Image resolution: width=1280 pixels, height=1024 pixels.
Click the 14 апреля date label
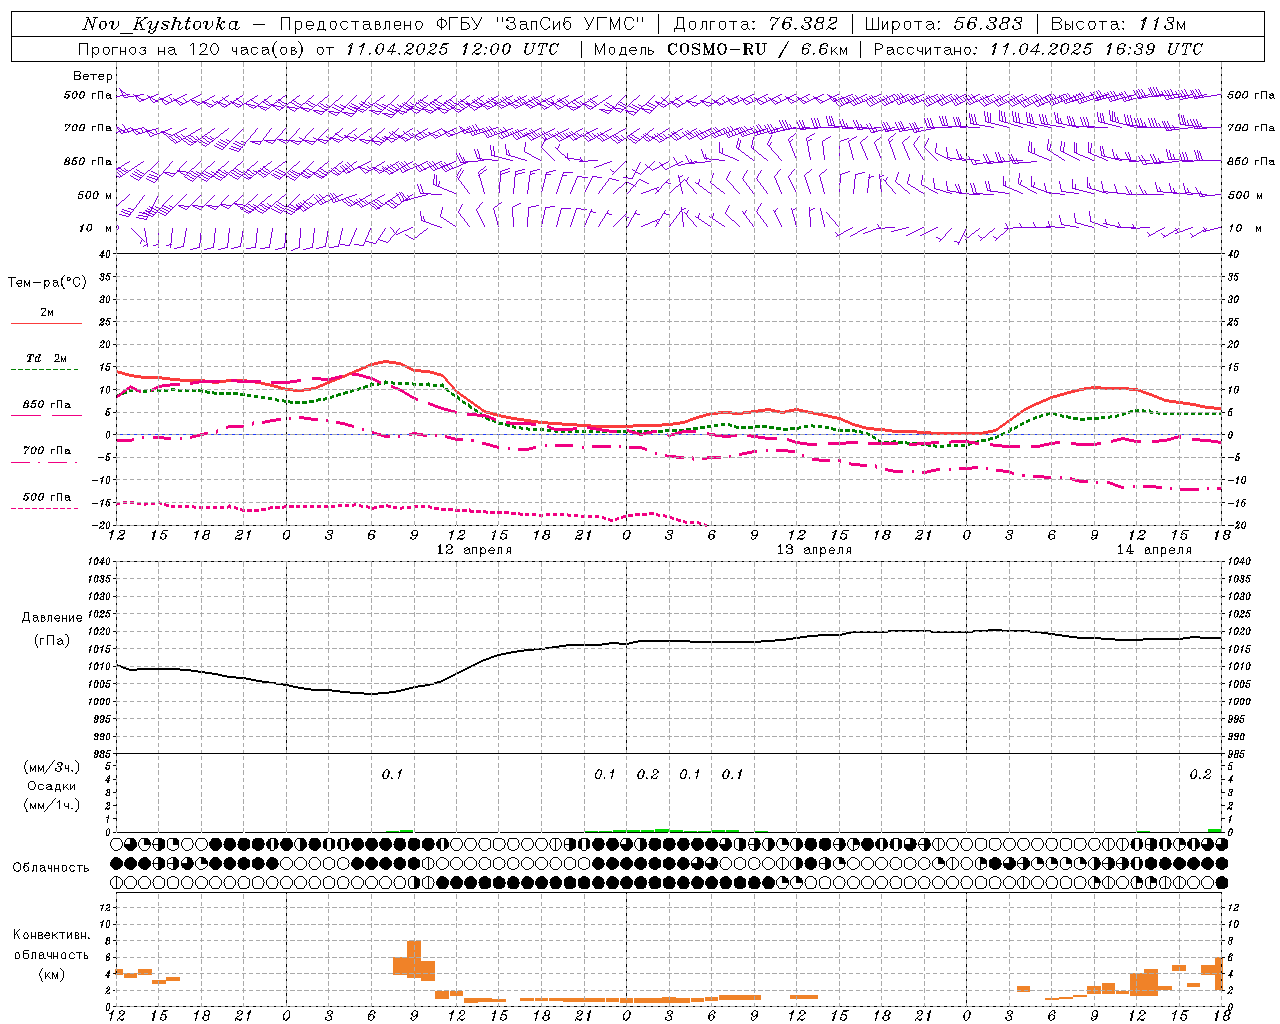coord(1154,550)
